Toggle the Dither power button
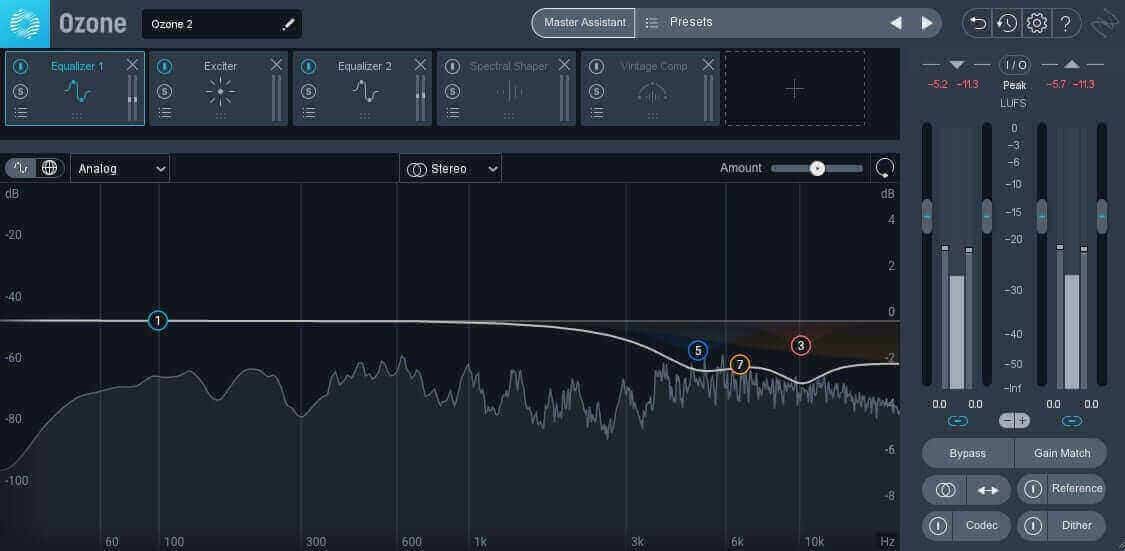Image resolution: width=1125 pixels, height=551 pixels. point(1032,526)
